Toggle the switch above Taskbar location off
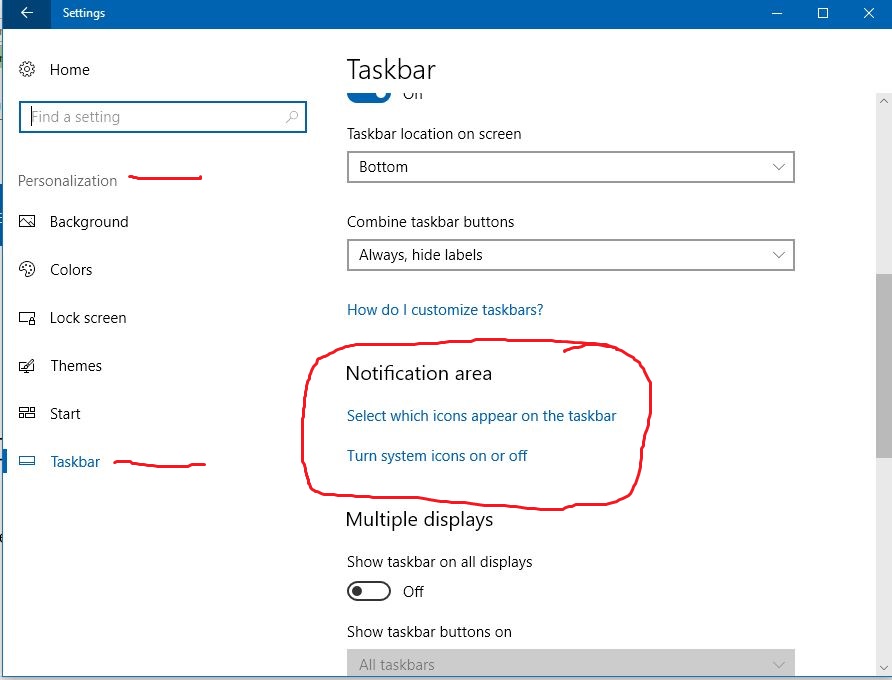 [x=368, y=90]
